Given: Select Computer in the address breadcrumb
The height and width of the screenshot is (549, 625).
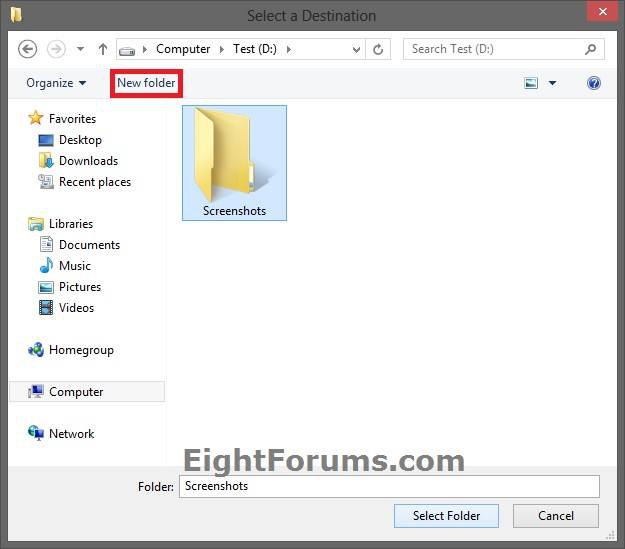Looking at the screenshot, I should (x=183, y=49).
